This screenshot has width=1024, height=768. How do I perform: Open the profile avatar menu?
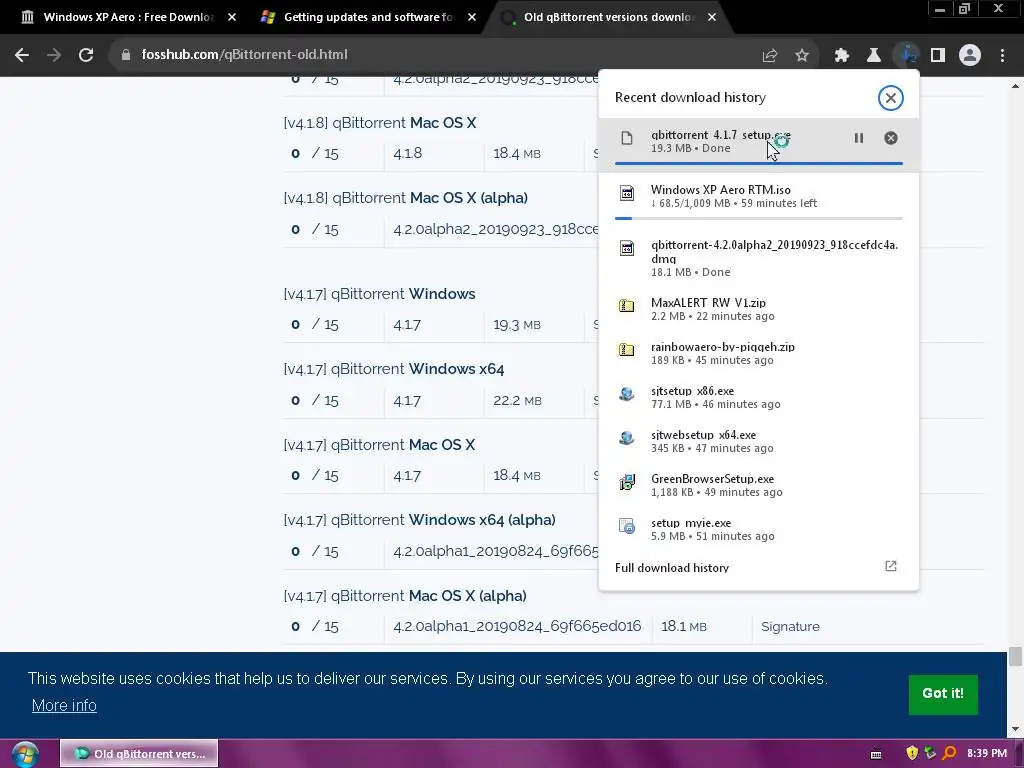click(x=970, y=56)
